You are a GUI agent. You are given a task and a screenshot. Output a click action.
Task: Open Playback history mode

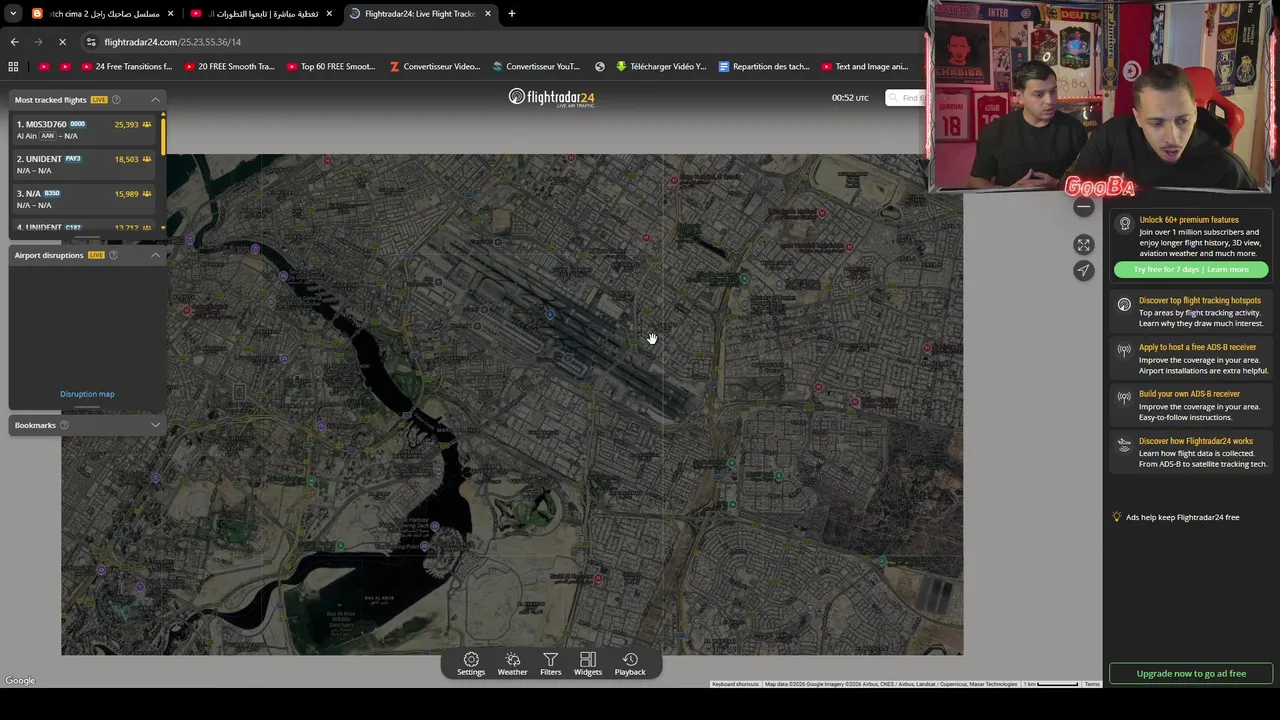(630, 664)
